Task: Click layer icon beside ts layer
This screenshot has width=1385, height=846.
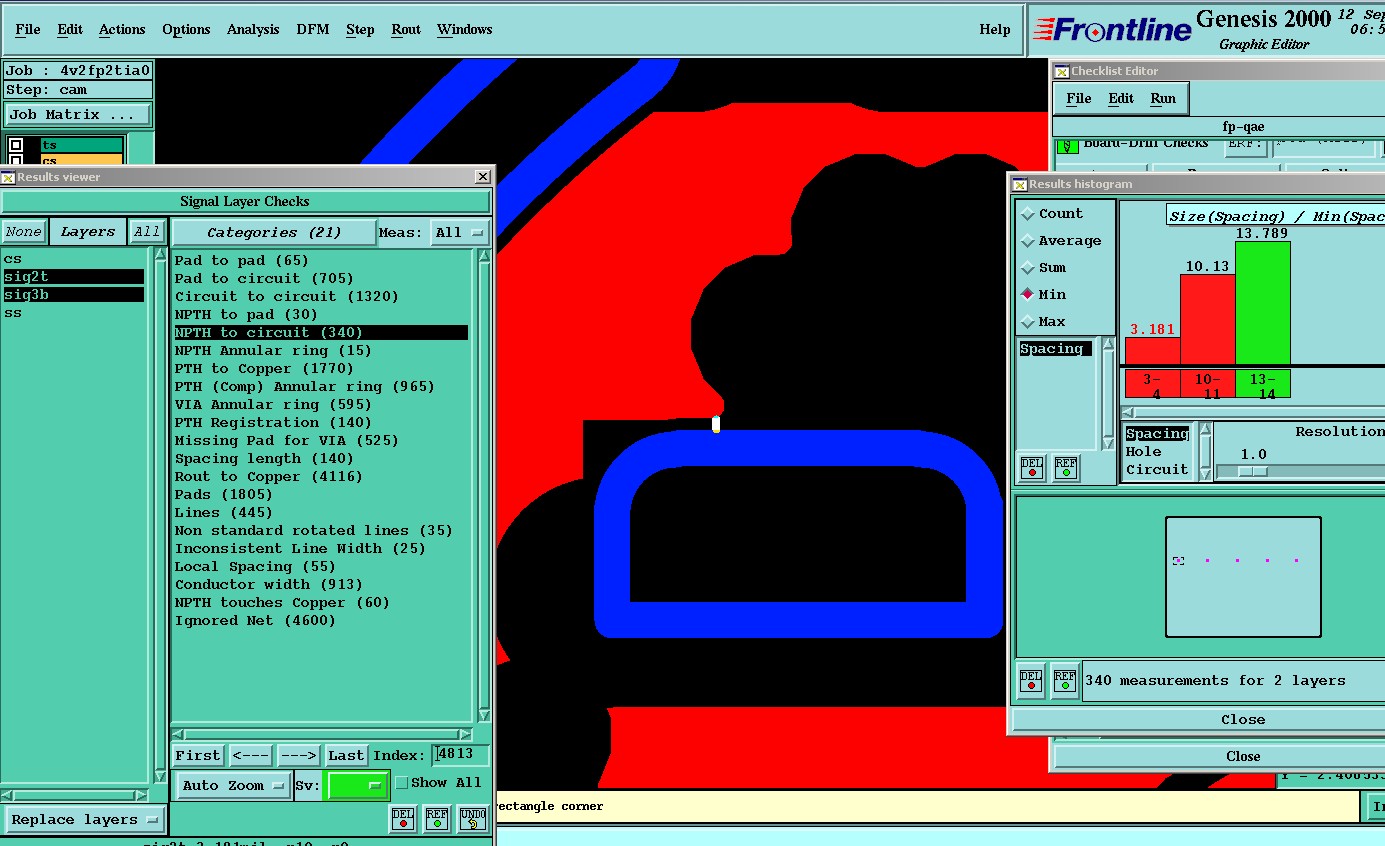Action: point(16,145)
